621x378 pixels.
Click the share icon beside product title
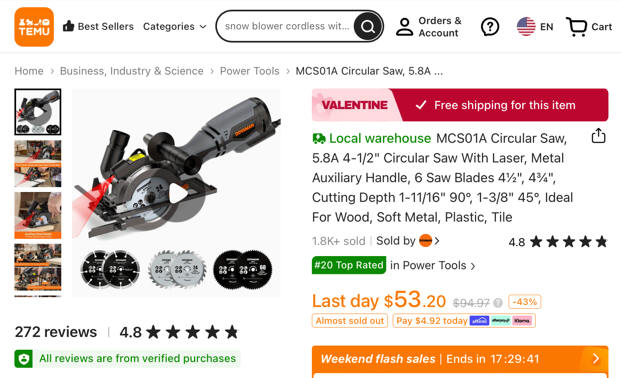pos(598,136)
